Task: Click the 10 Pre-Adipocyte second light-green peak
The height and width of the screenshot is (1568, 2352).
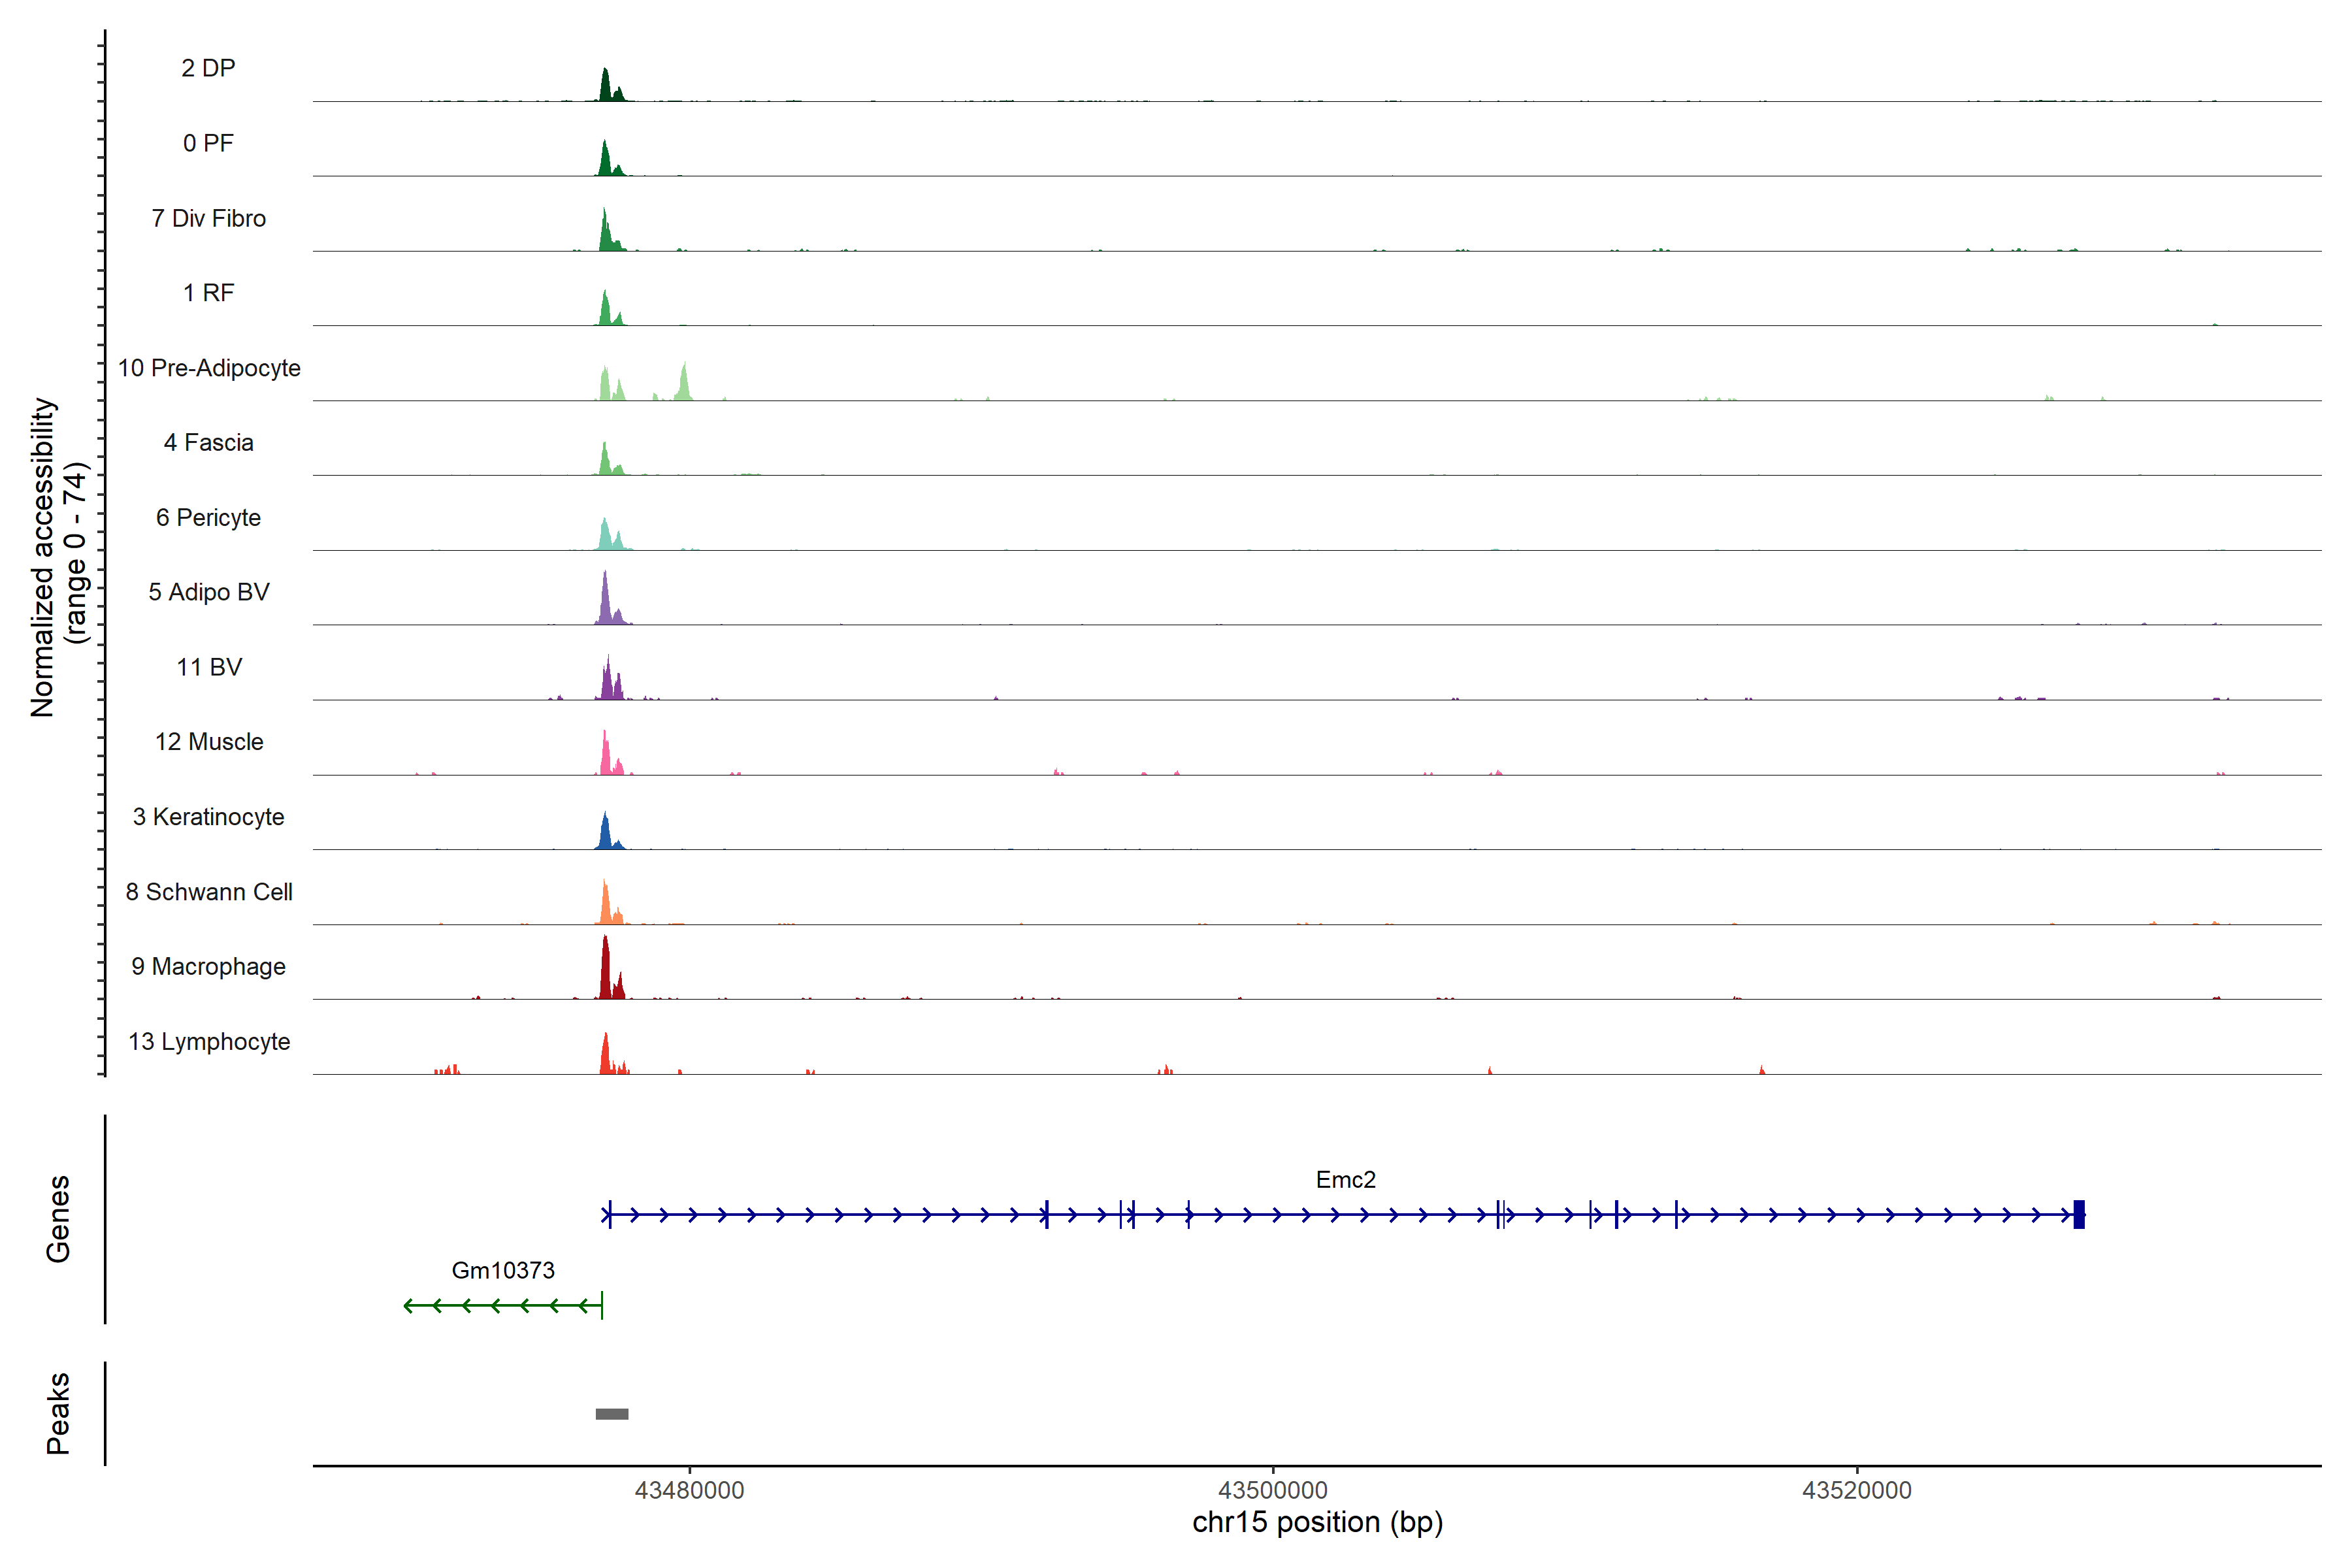Action: (684, 384)
